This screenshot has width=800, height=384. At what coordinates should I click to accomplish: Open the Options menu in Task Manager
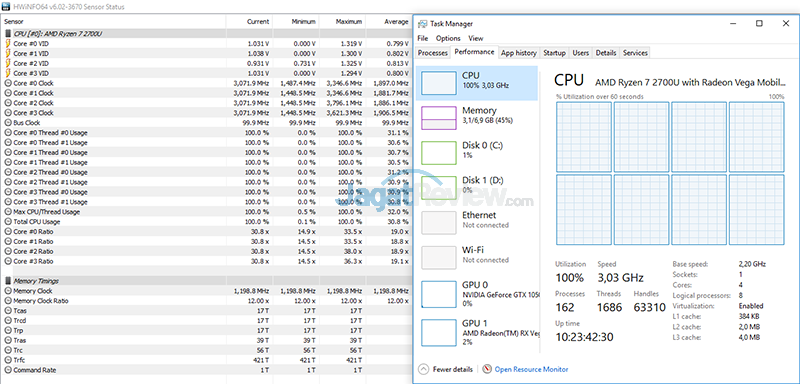pyautogui.click(x=448, y=38)
